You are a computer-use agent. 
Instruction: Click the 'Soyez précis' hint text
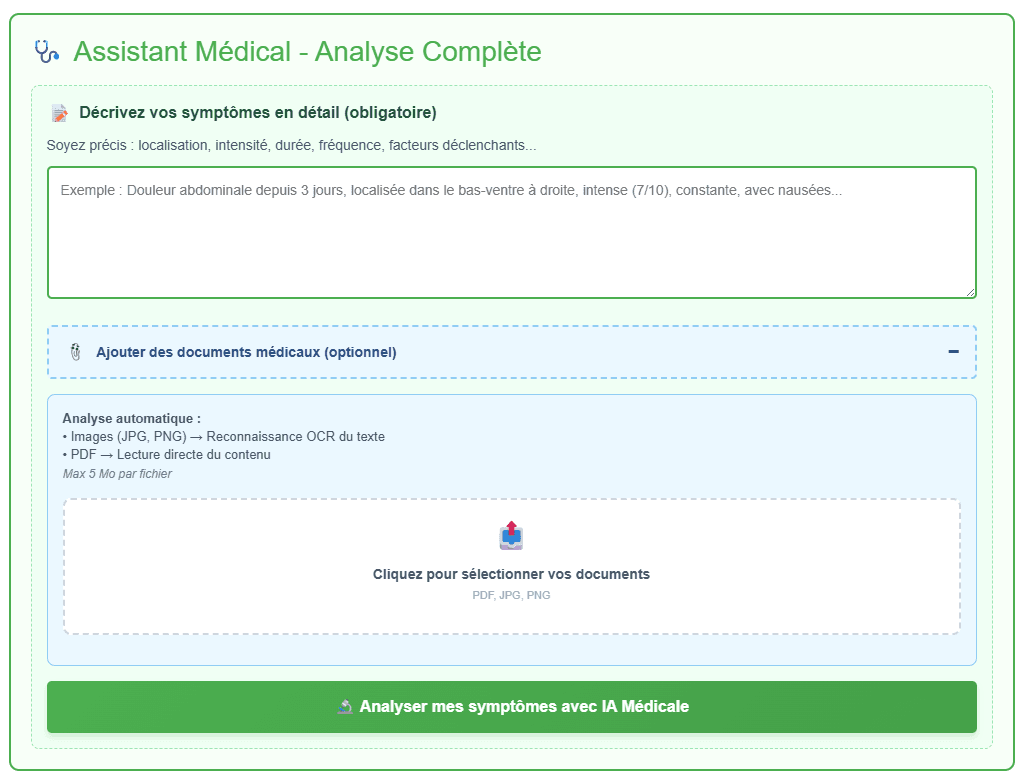[291, 146]
